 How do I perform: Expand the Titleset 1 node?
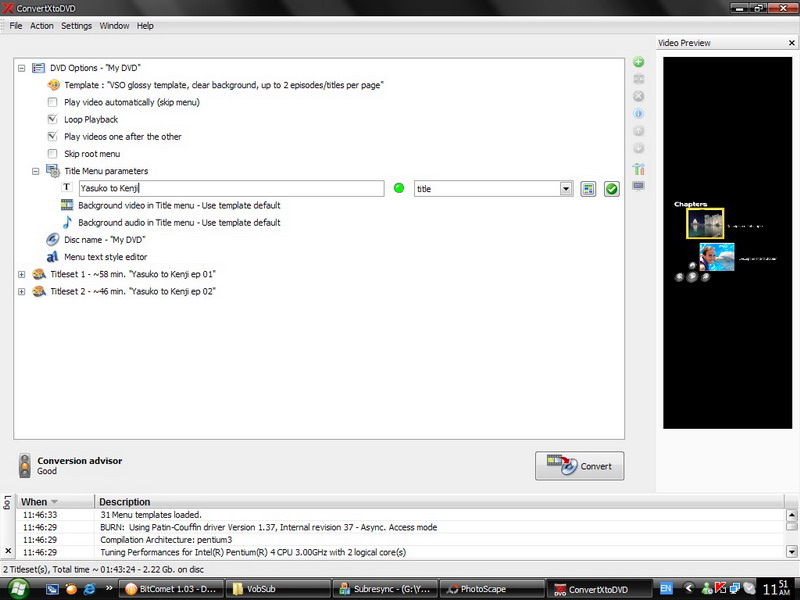(21, 274)
